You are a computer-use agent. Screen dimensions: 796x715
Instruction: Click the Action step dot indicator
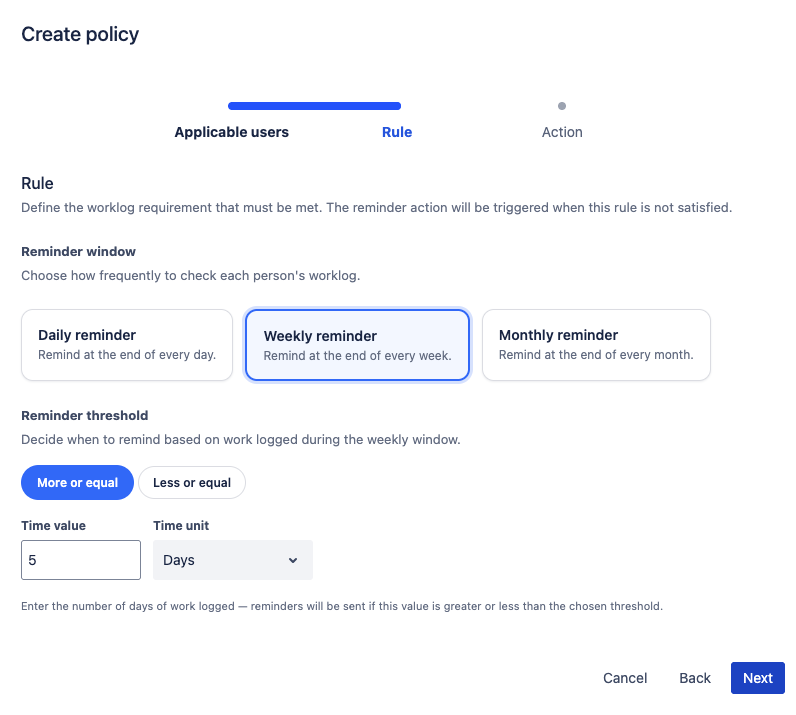[562, 106]
